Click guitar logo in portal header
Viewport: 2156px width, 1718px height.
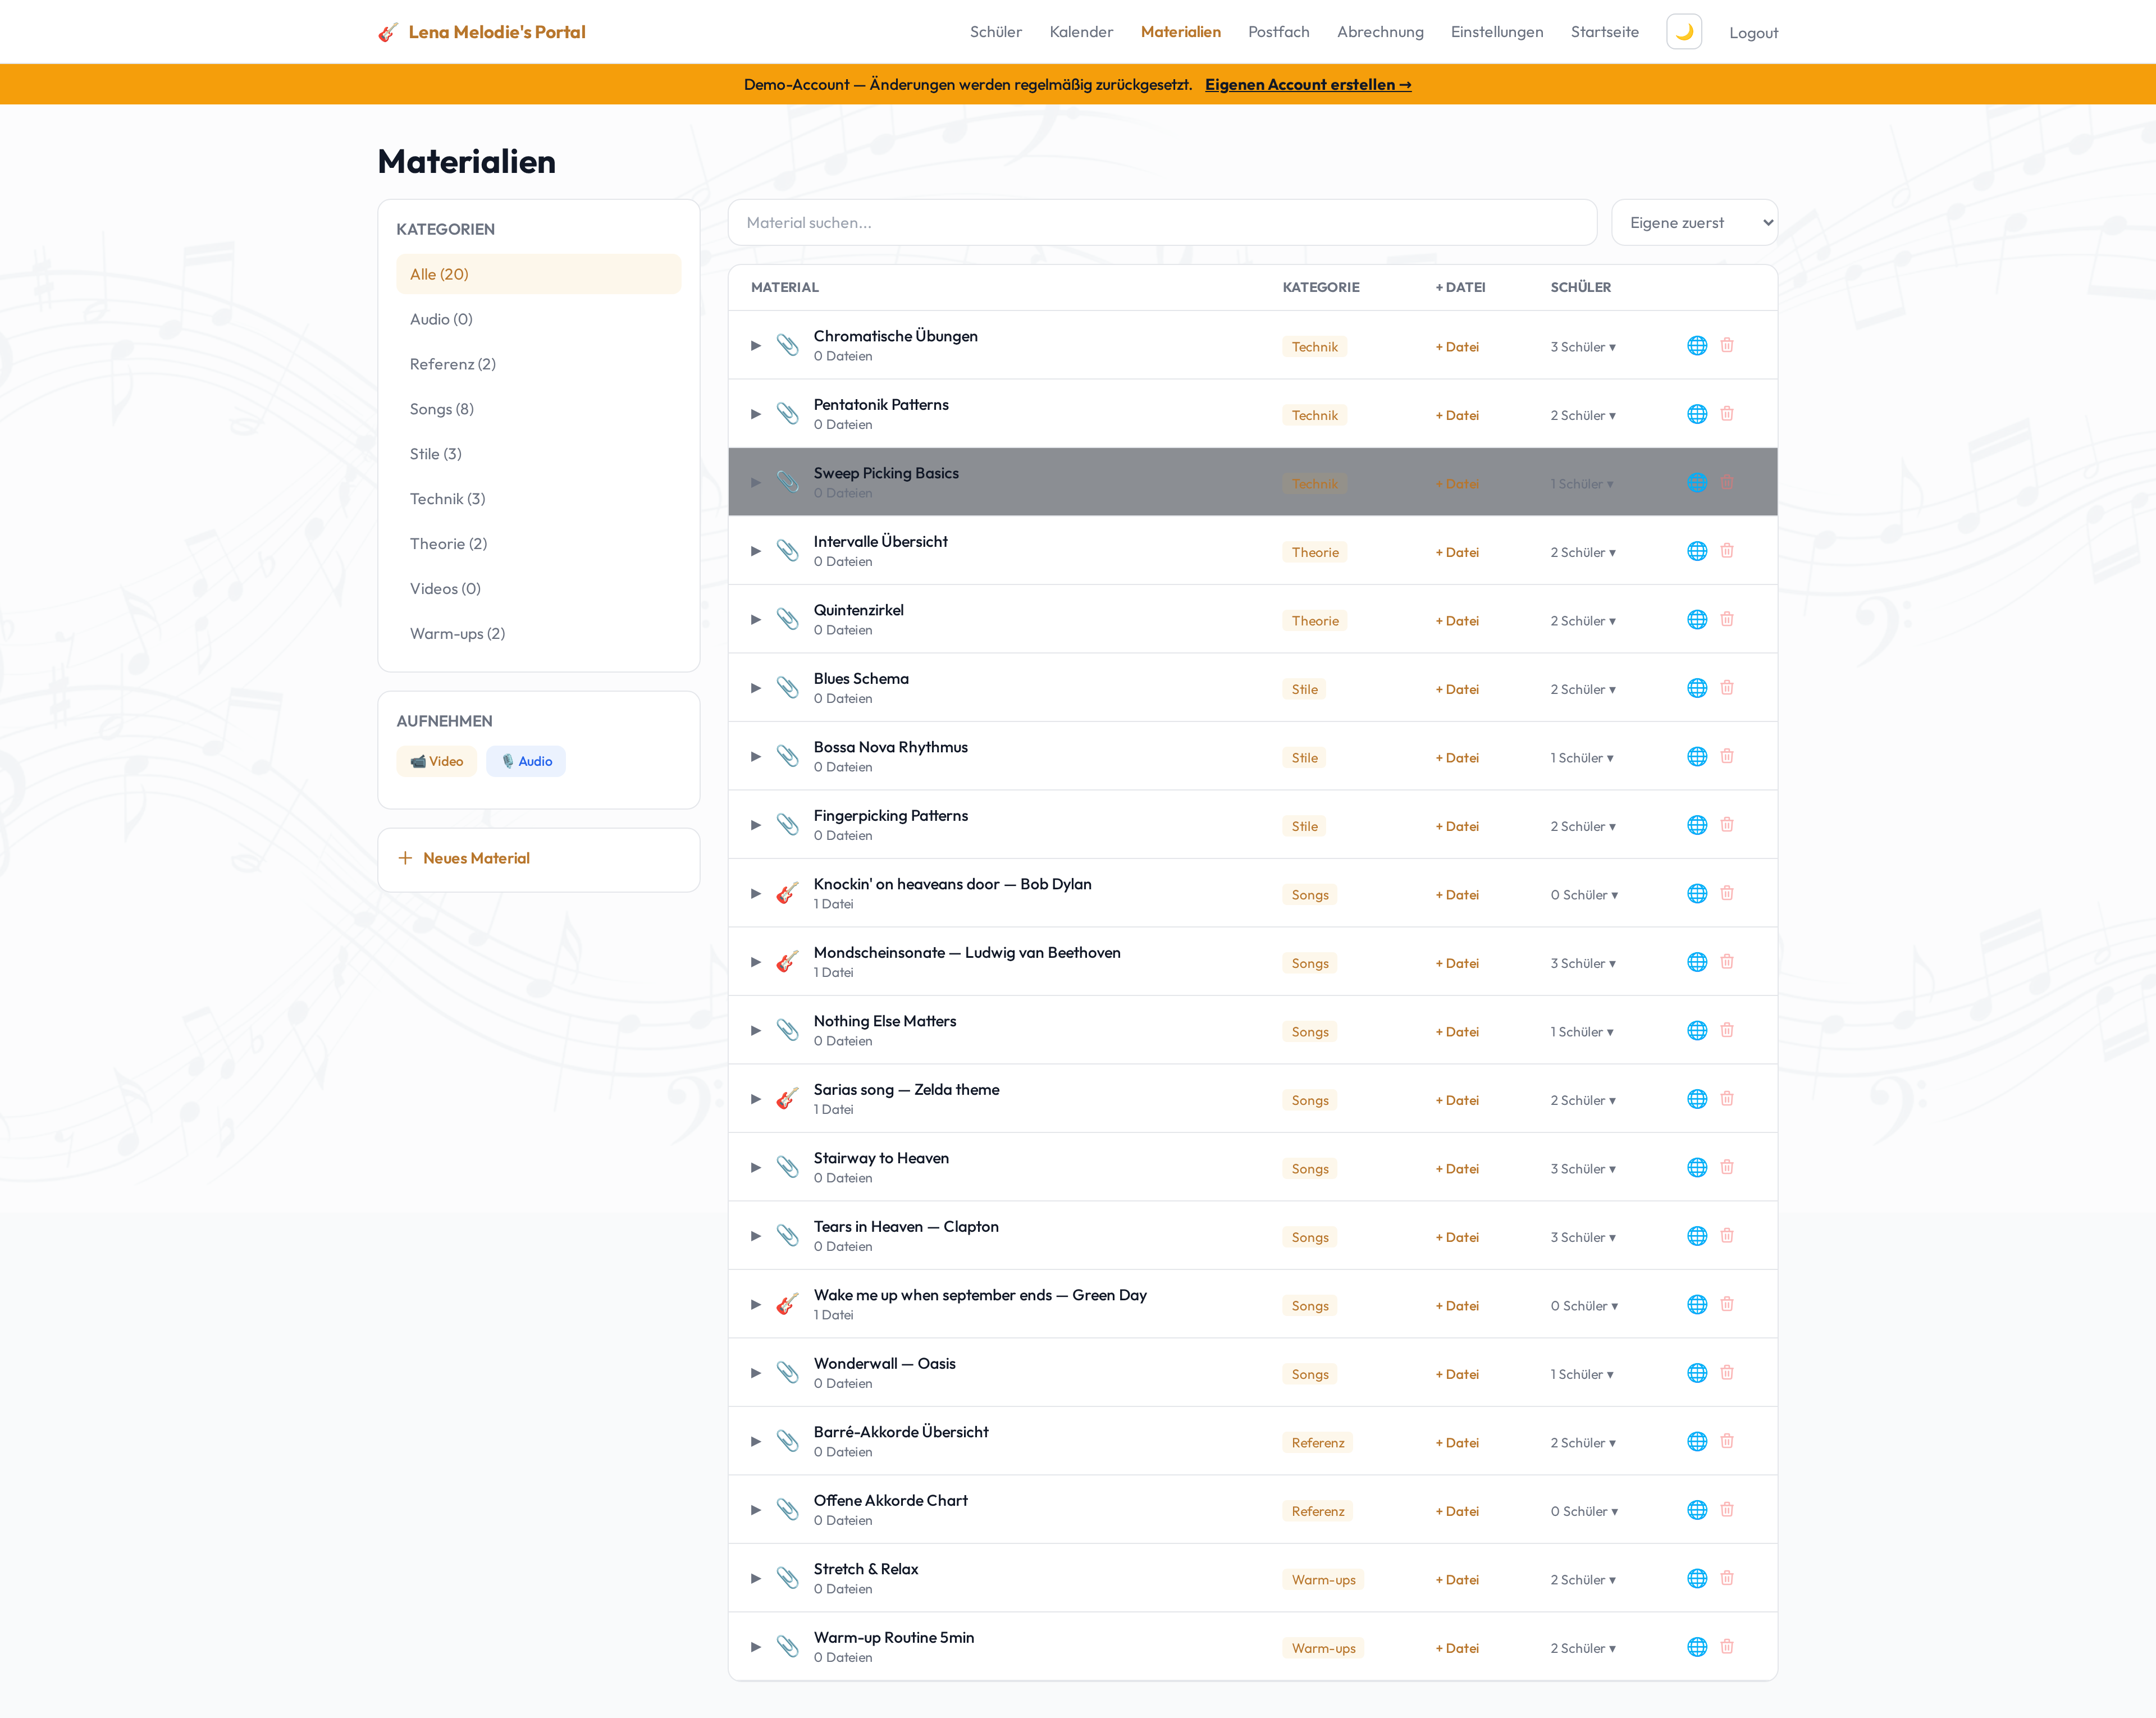pyautogui.click(x=388, y=32)
